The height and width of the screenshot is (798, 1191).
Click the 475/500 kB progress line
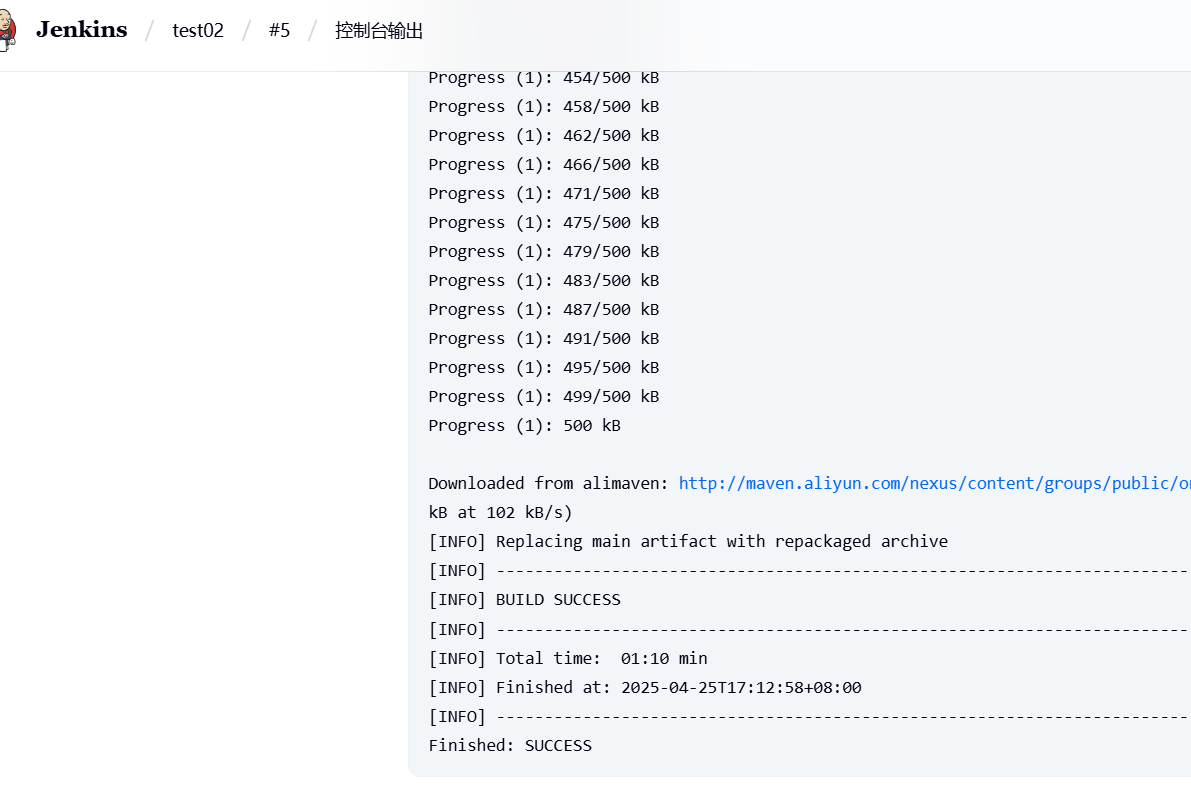click(x=543, y=222)
